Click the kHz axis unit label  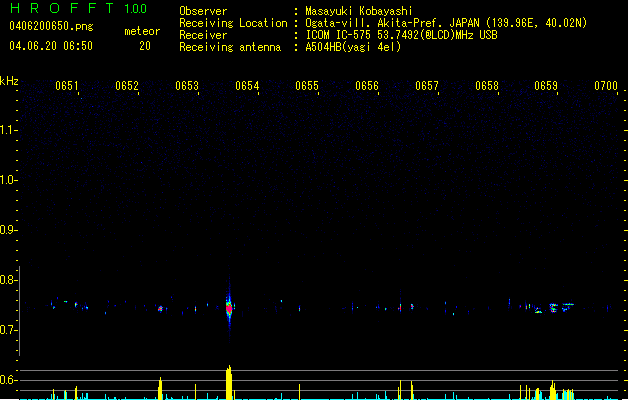(x=9, y=81)
